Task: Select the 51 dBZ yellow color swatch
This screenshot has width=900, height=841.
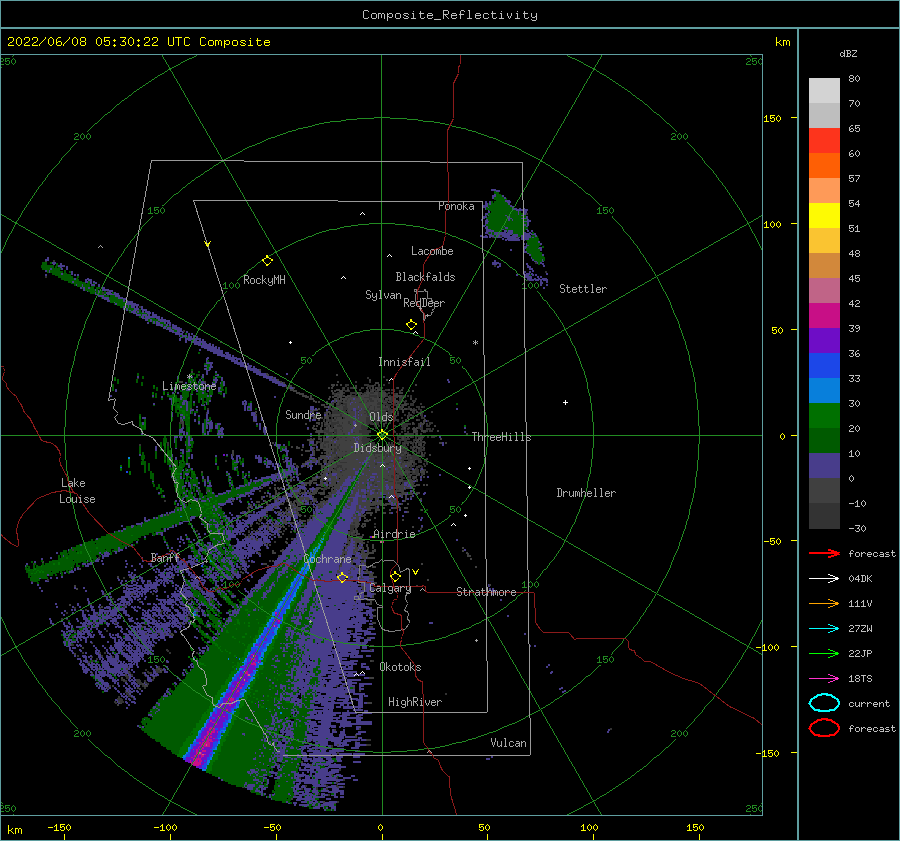Action: click(824, 215)
